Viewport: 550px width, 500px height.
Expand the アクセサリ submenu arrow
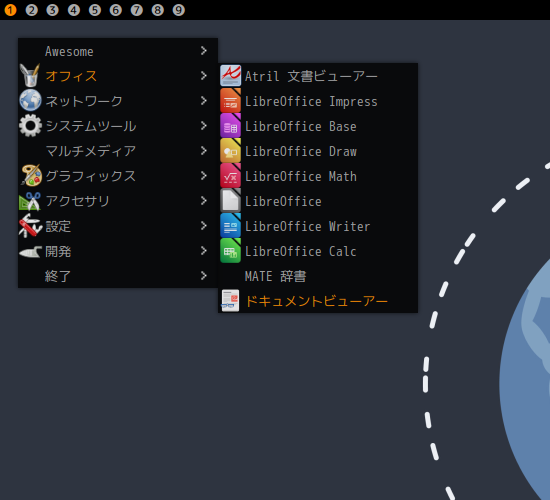203,201
